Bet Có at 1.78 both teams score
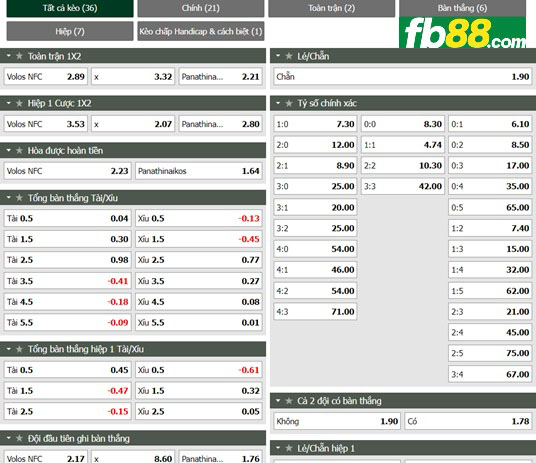Viewport: 536px width, 463px height. (469, 421)
